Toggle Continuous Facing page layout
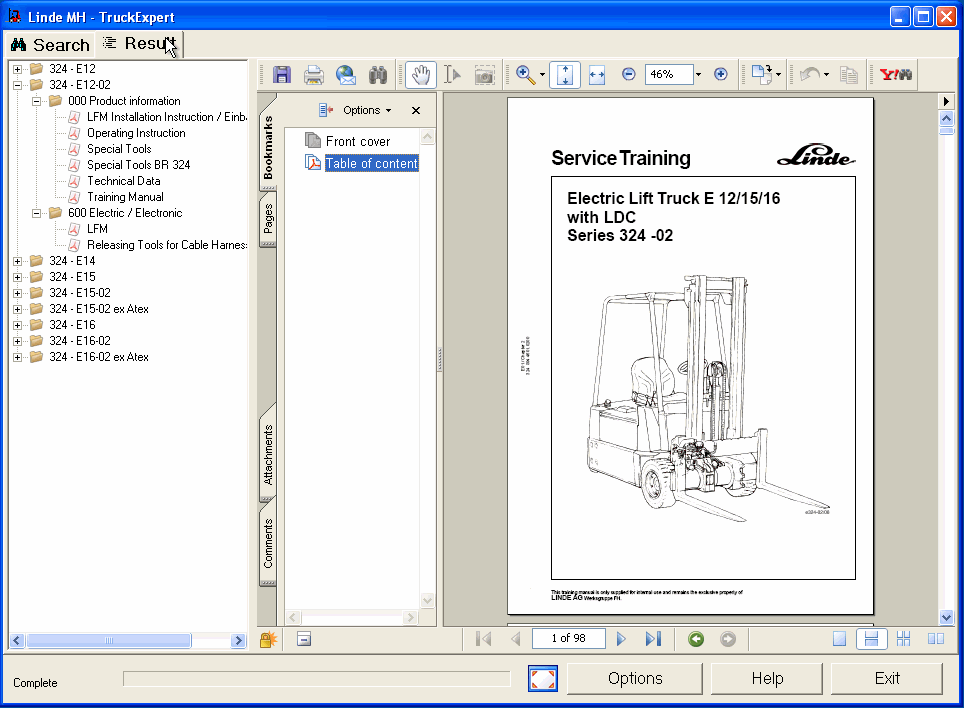The height and width of the screenshot is (708, 964). pyautogui.click(x=903, y=639)
